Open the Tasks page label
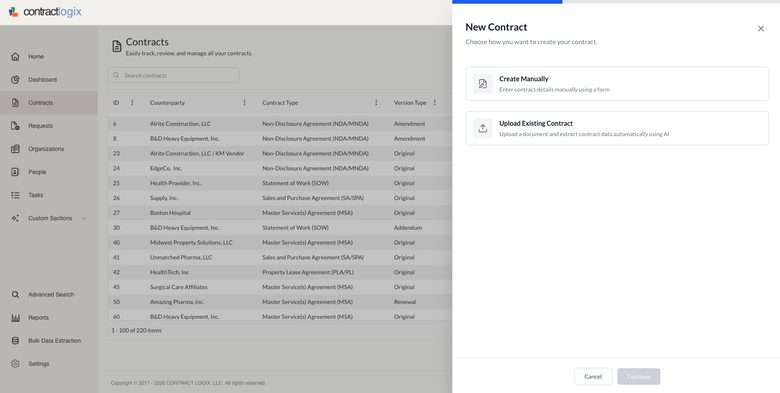This screenshot has height=393, width=780. click(x=36, y=195)
